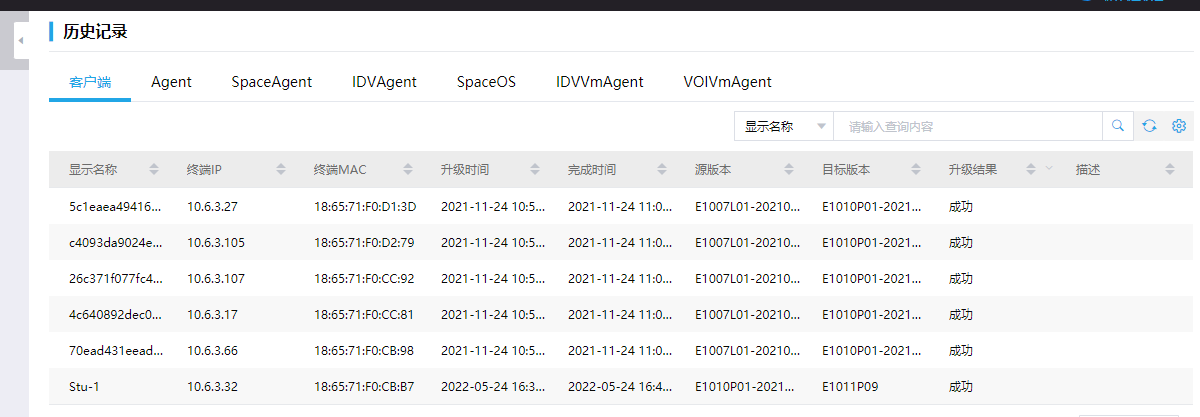The height and width of the screenshot is (417, 1200).
Task: Switch to the SpaceAgent tab
Action: (272, 82)
